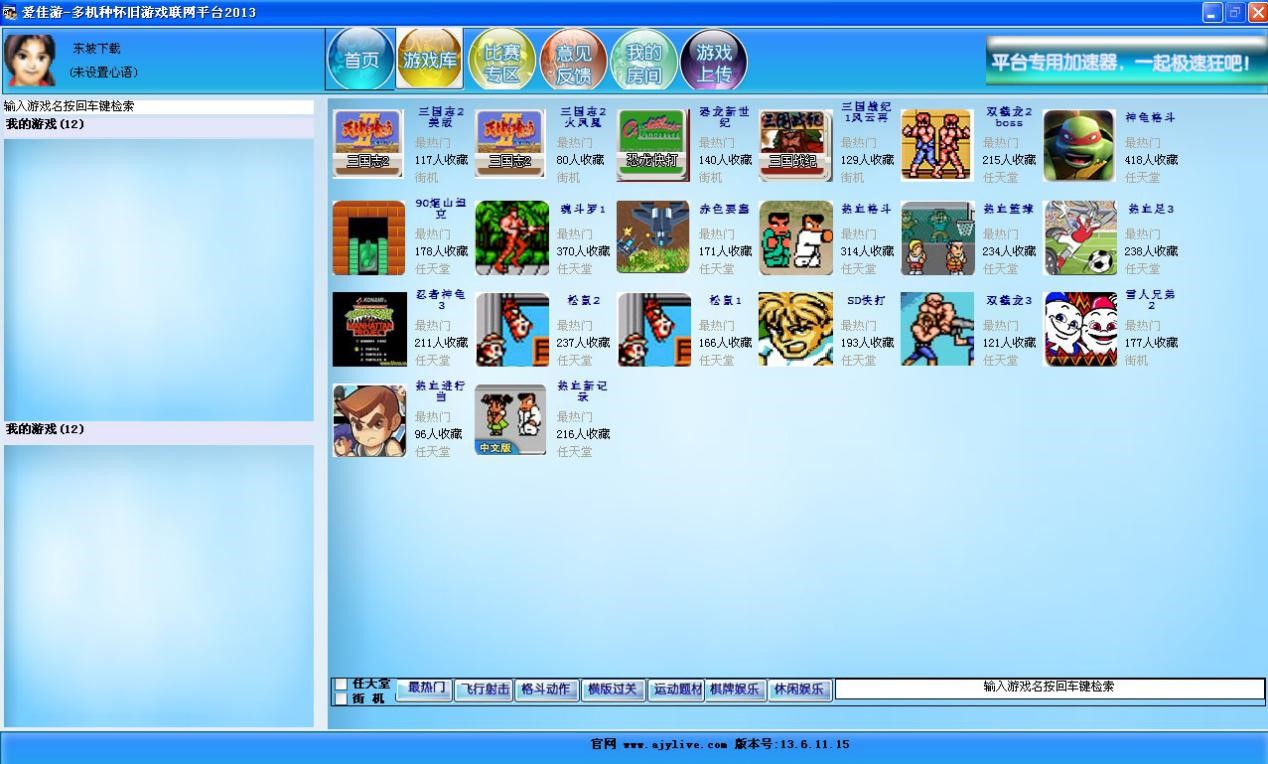Open the 游戏库 game library bubble
The width and height of the screenshot is (1268, 764).
coord(430,60)
